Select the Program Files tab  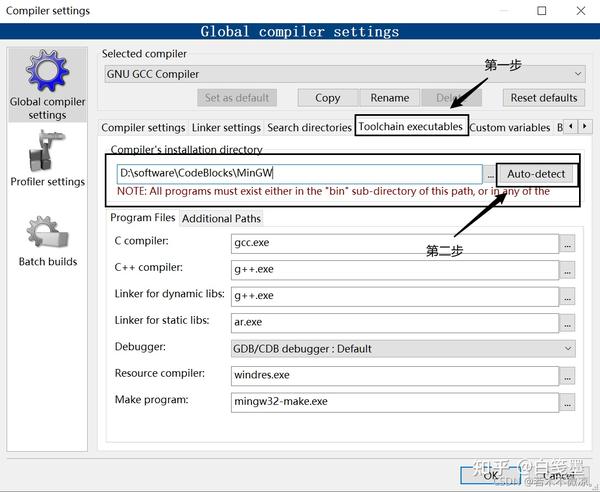click(x=142, y=218)
